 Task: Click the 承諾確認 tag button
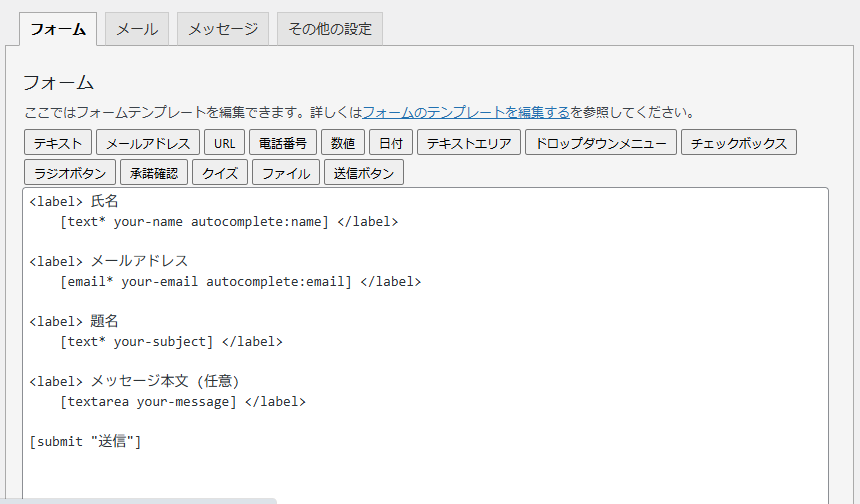(x=155, y=173)
